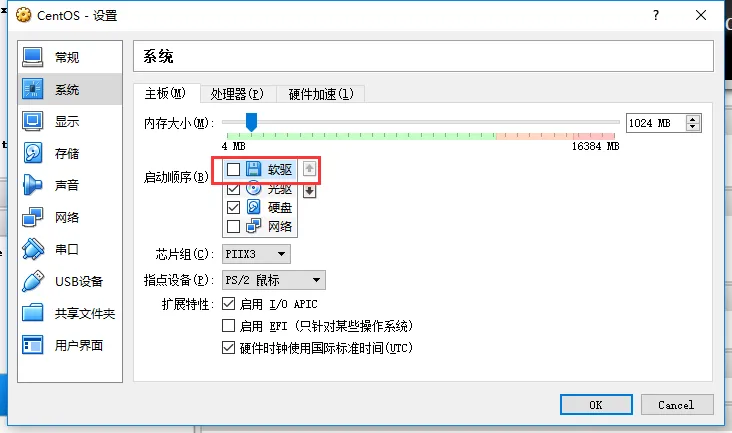Select 共享文件夹 label in the sidebar
Viewport: 732px width, 433px height.
[x=84, y=313]
